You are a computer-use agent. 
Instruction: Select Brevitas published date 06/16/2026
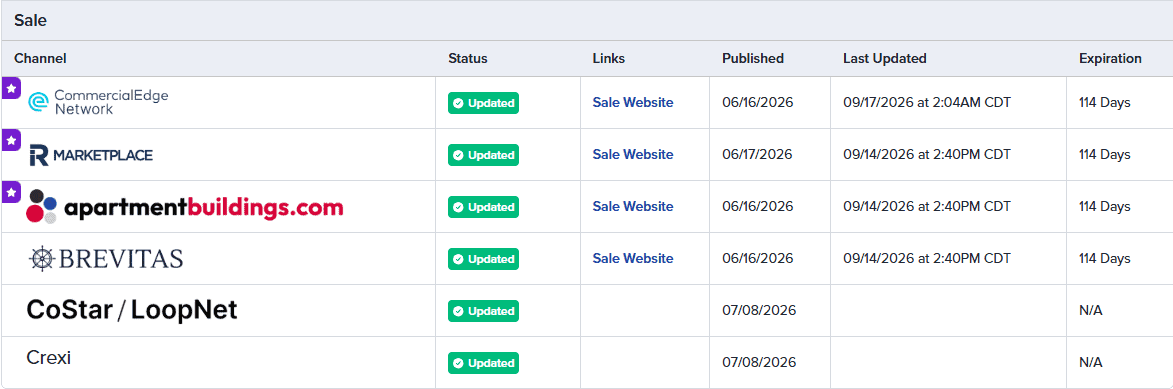pos(757,258)
